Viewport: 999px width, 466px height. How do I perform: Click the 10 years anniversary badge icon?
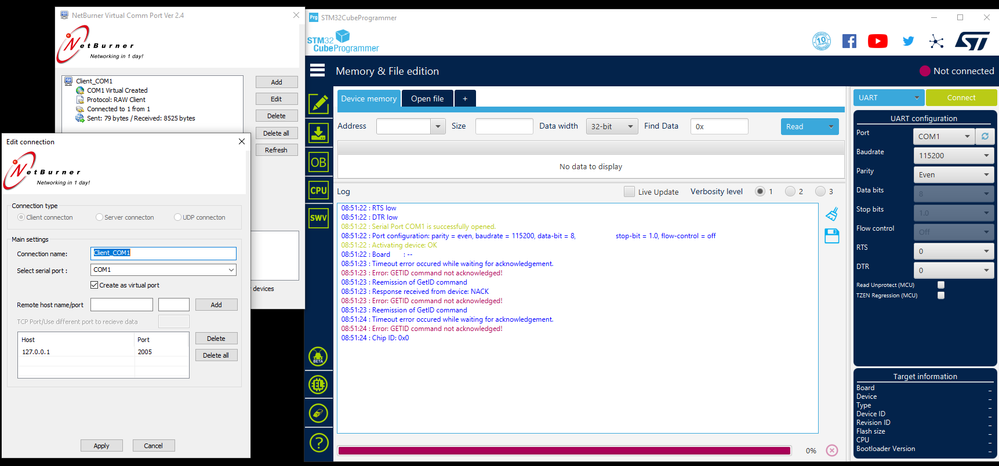821,41
